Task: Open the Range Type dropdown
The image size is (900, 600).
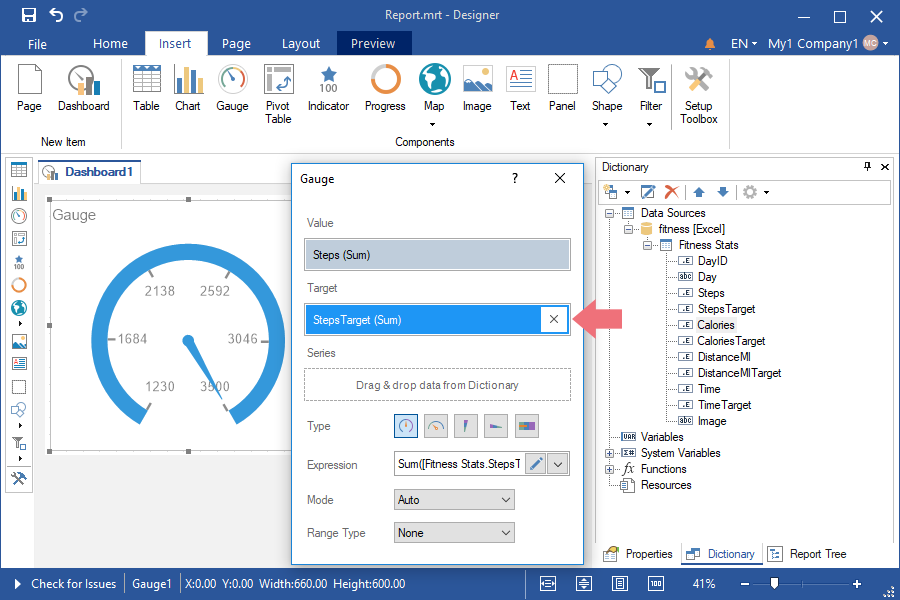Action: point(454,533)
